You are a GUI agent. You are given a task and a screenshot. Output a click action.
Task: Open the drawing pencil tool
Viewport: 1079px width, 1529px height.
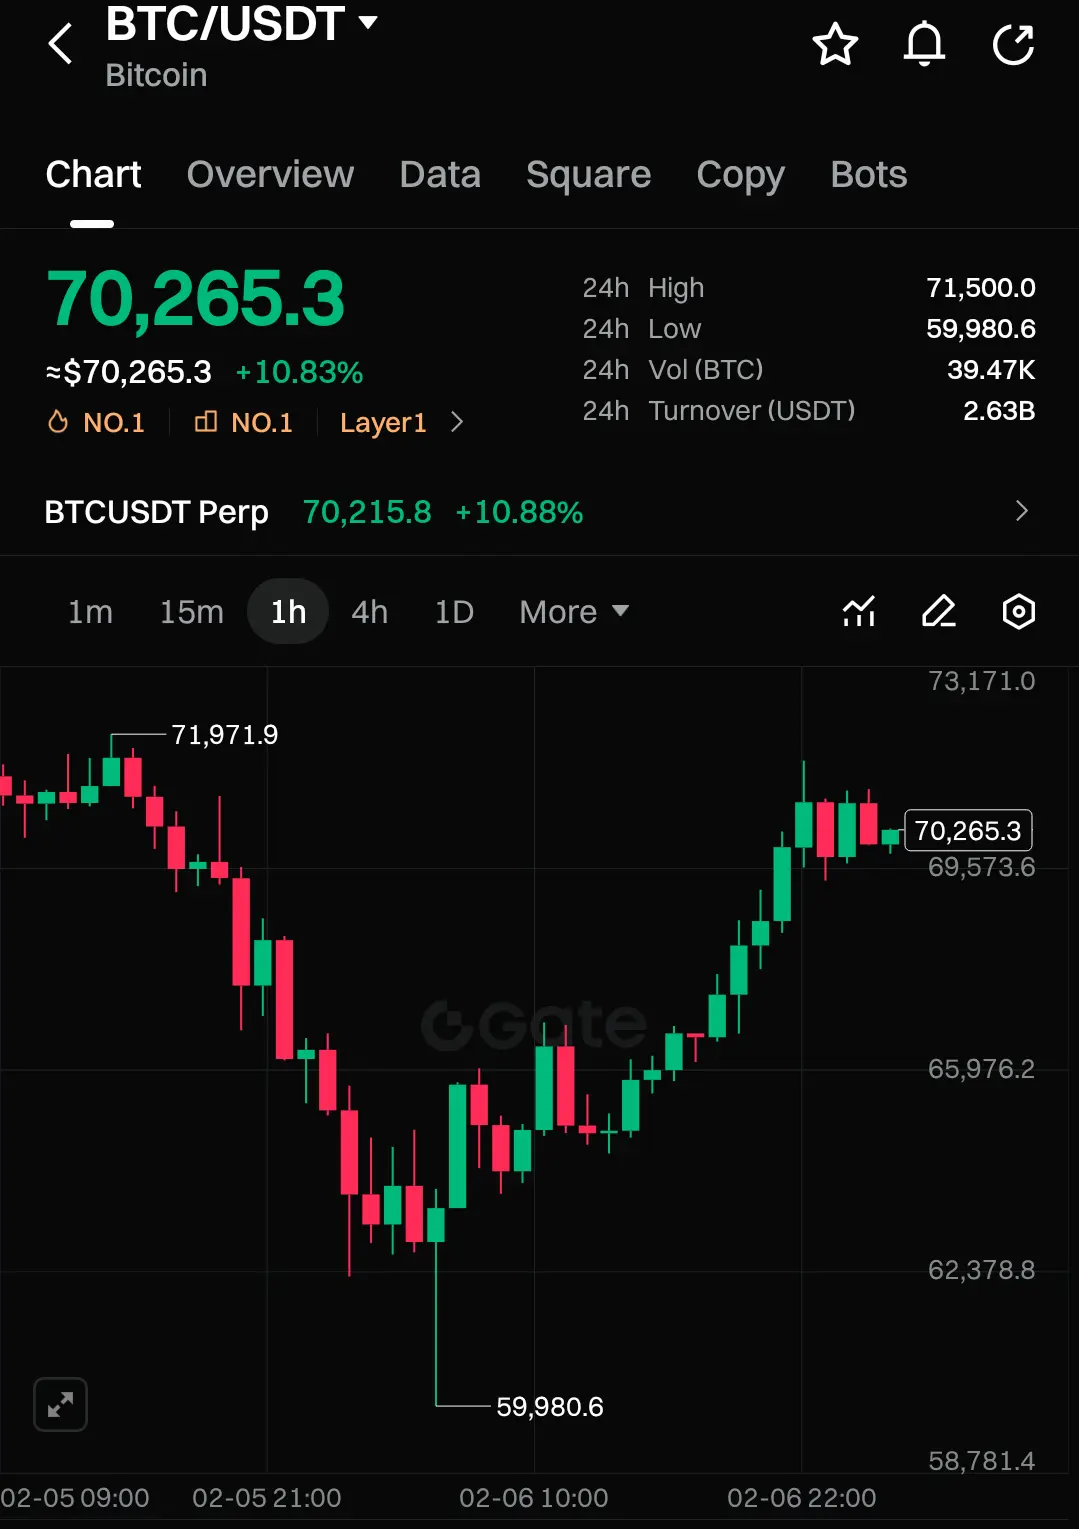tap(938, 611)
